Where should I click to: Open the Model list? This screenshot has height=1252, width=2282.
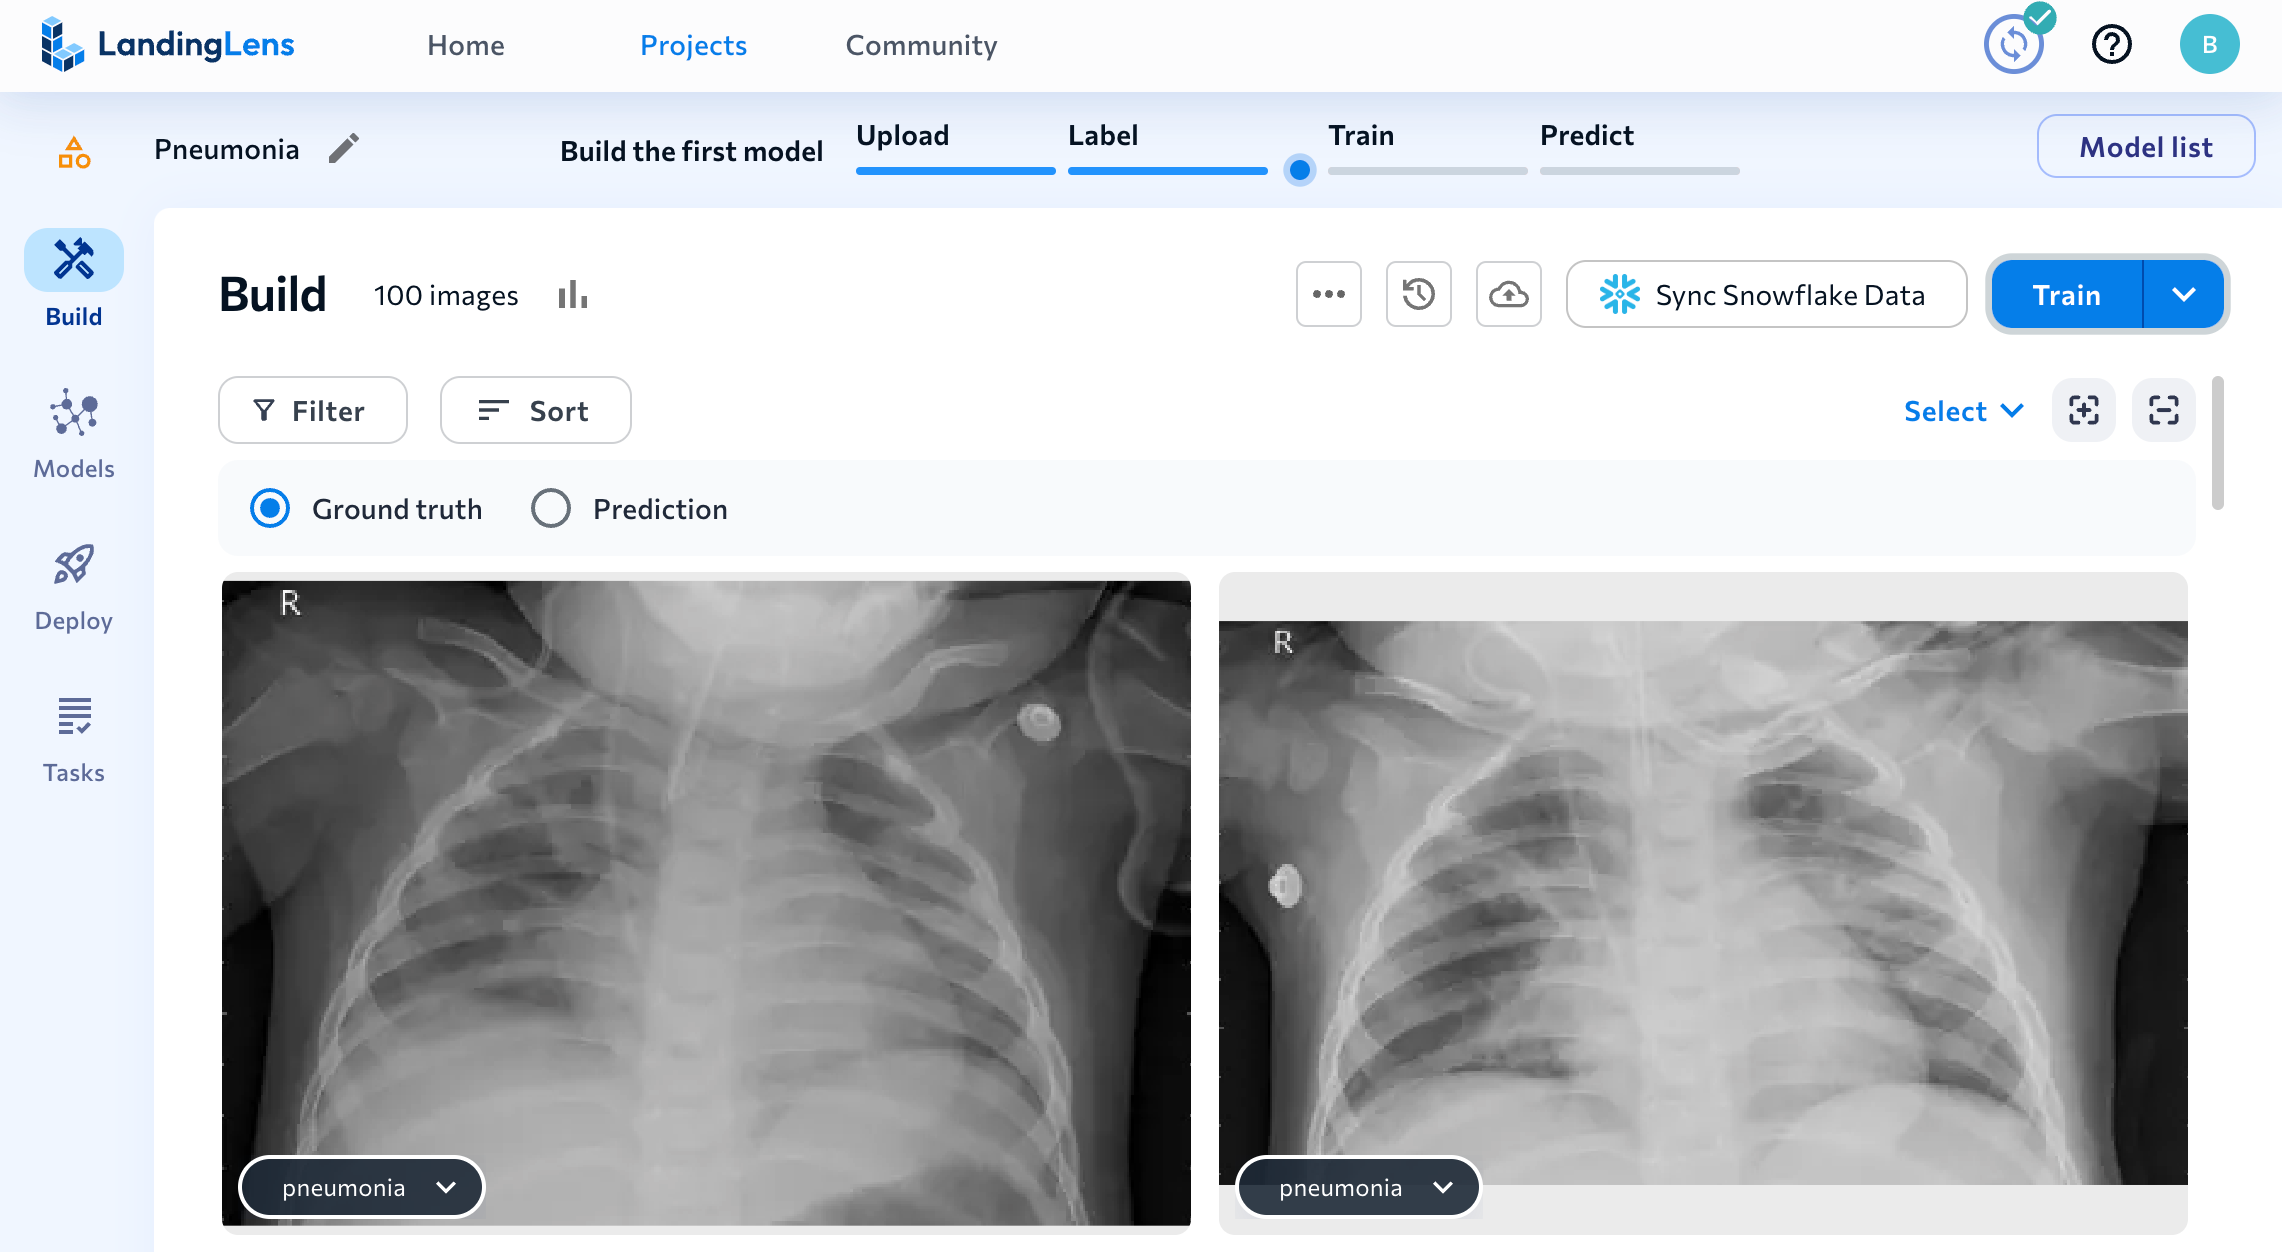[x=2146, y=146]
